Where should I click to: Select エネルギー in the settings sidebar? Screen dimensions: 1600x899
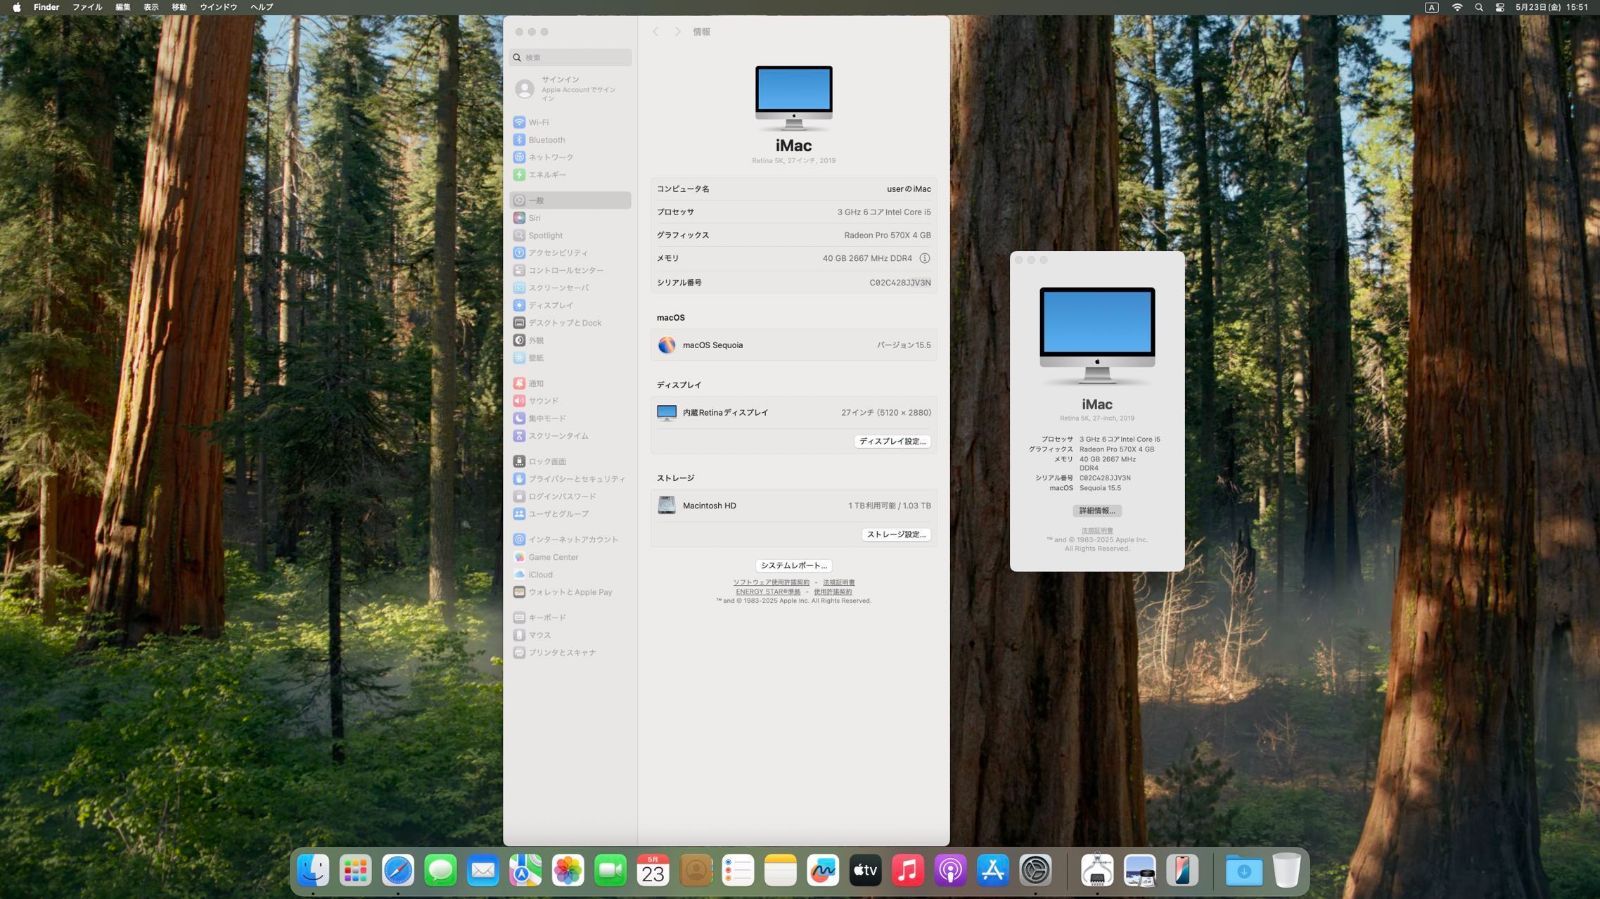pos(570,175)
